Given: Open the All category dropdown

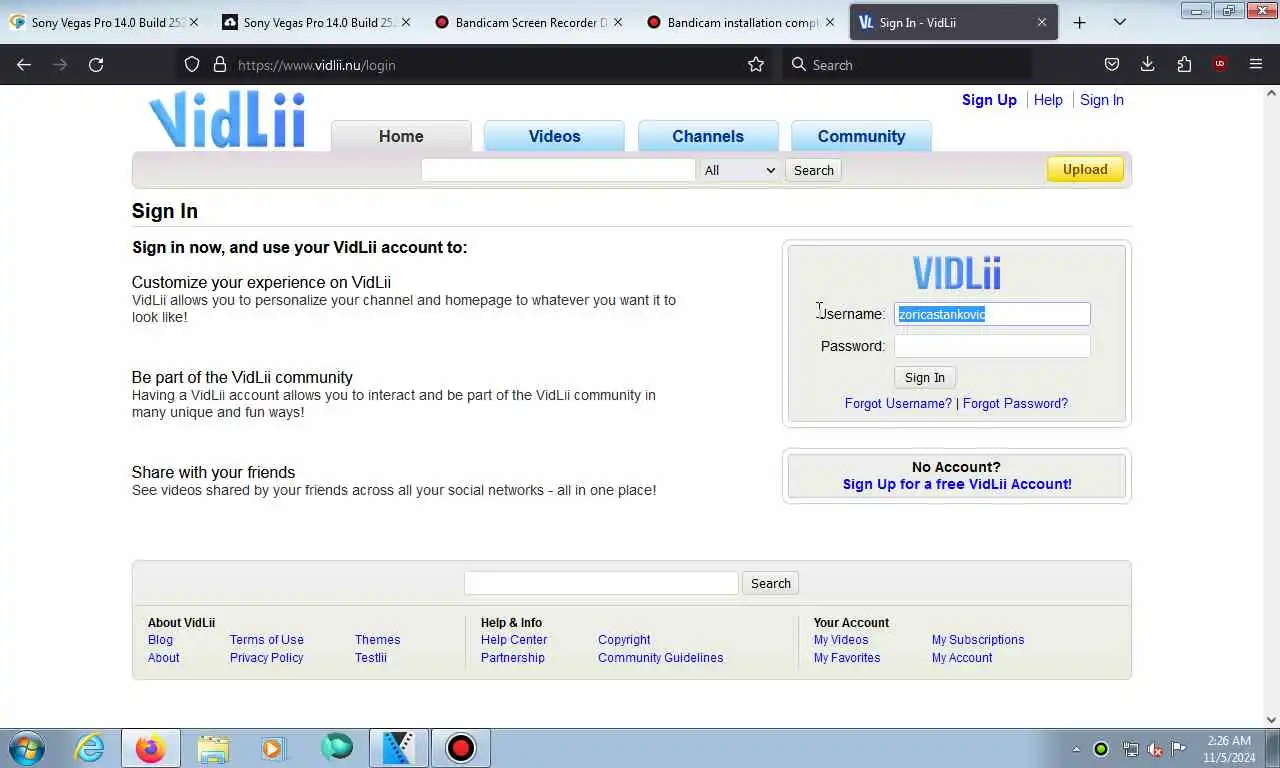Looking at the screenshot, I should [740, 170].
